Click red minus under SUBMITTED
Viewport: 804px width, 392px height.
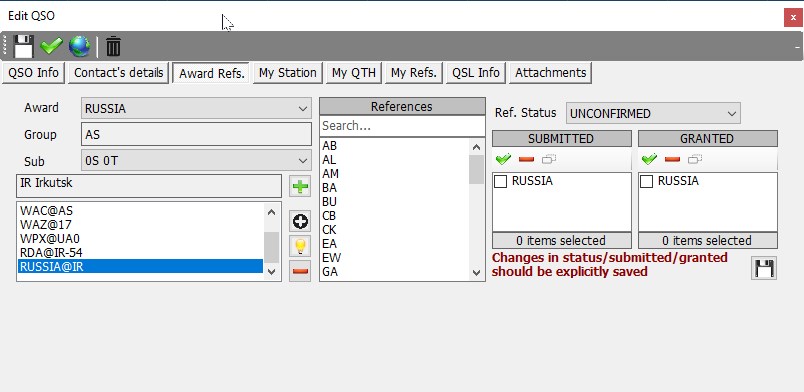coord(526,160)
